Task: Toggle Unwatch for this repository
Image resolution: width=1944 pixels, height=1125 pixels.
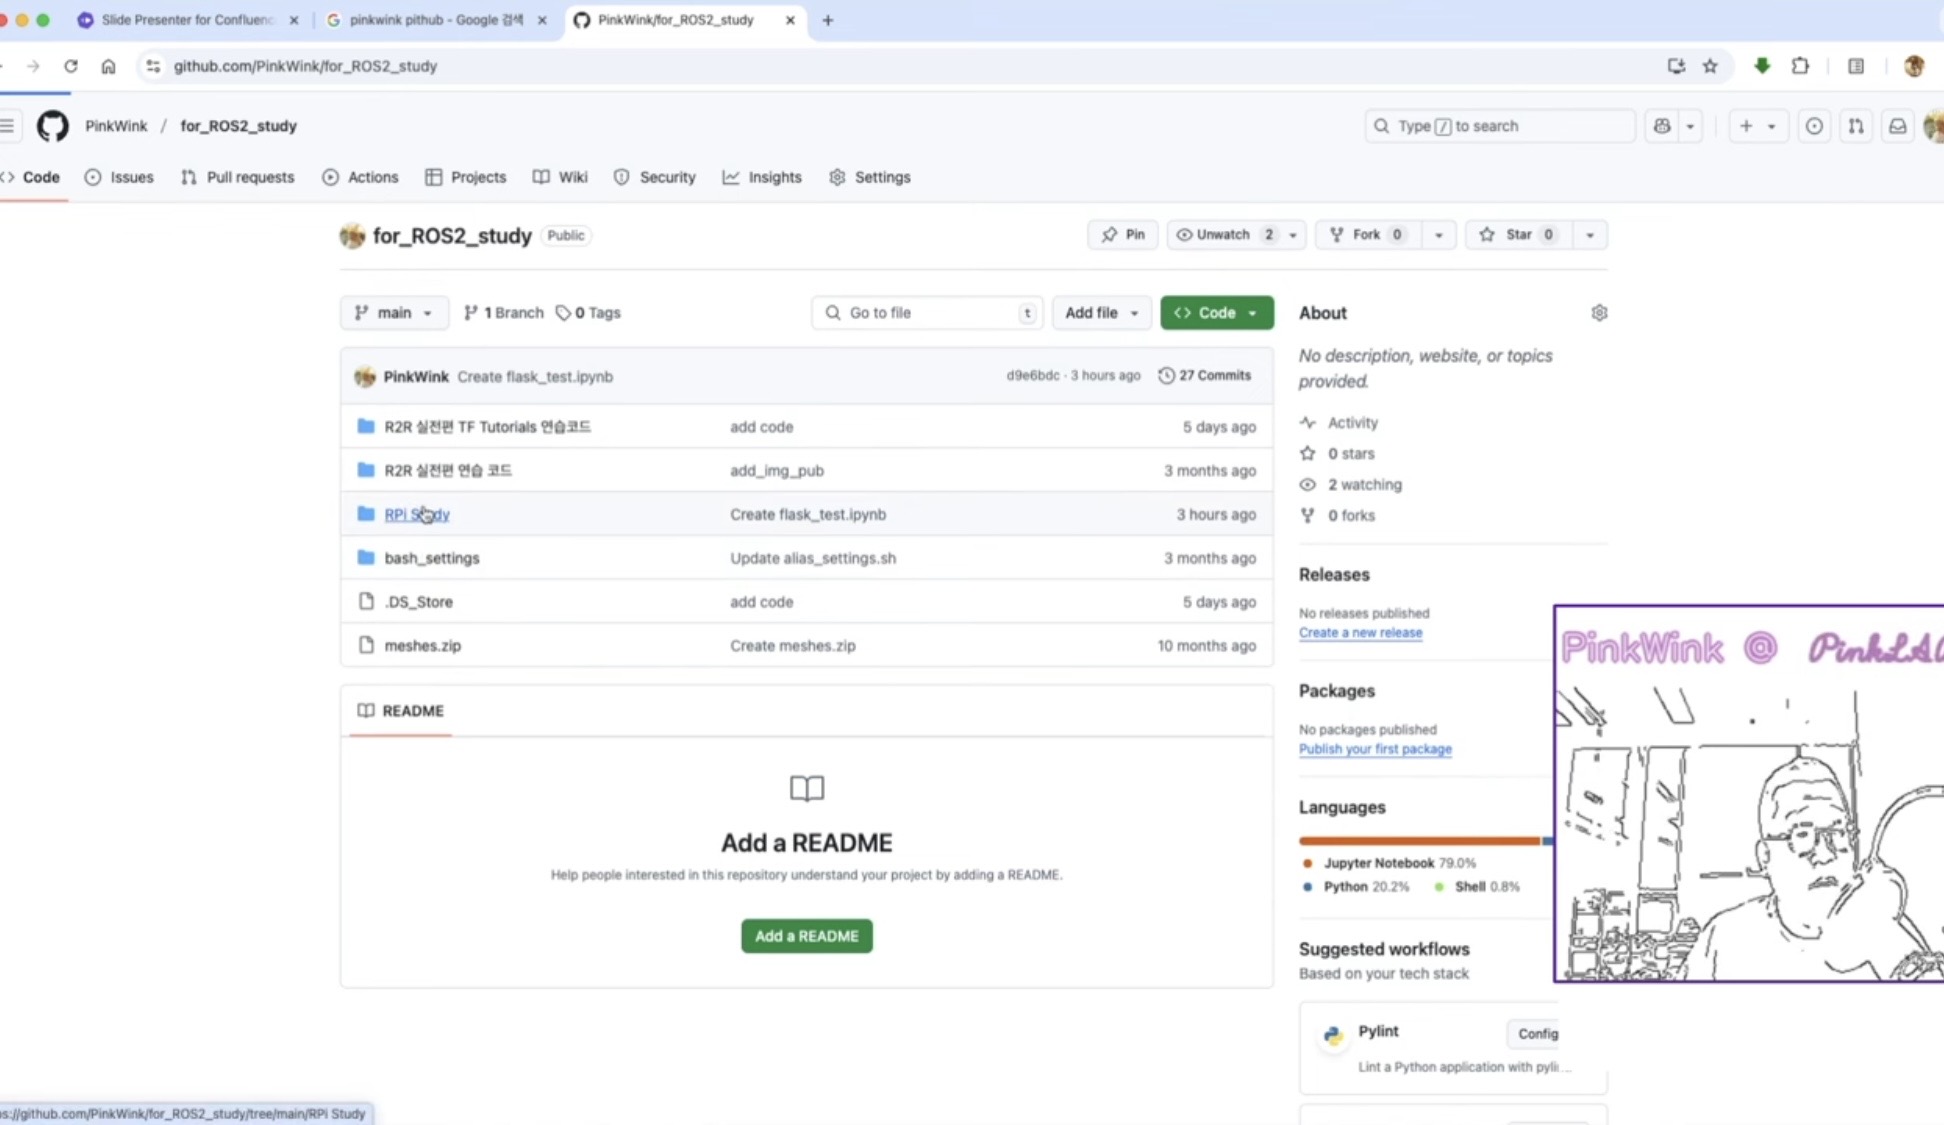Action: pyautogui.click(x=1222, y=235)
